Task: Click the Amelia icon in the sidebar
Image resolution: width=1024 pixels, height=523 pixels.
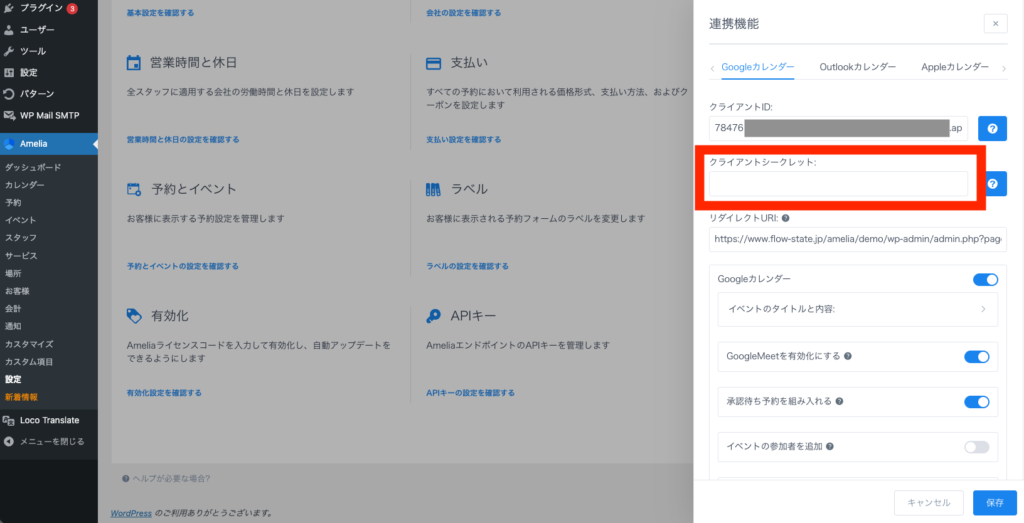Action: pyautogui.click(x=10, y=144)
